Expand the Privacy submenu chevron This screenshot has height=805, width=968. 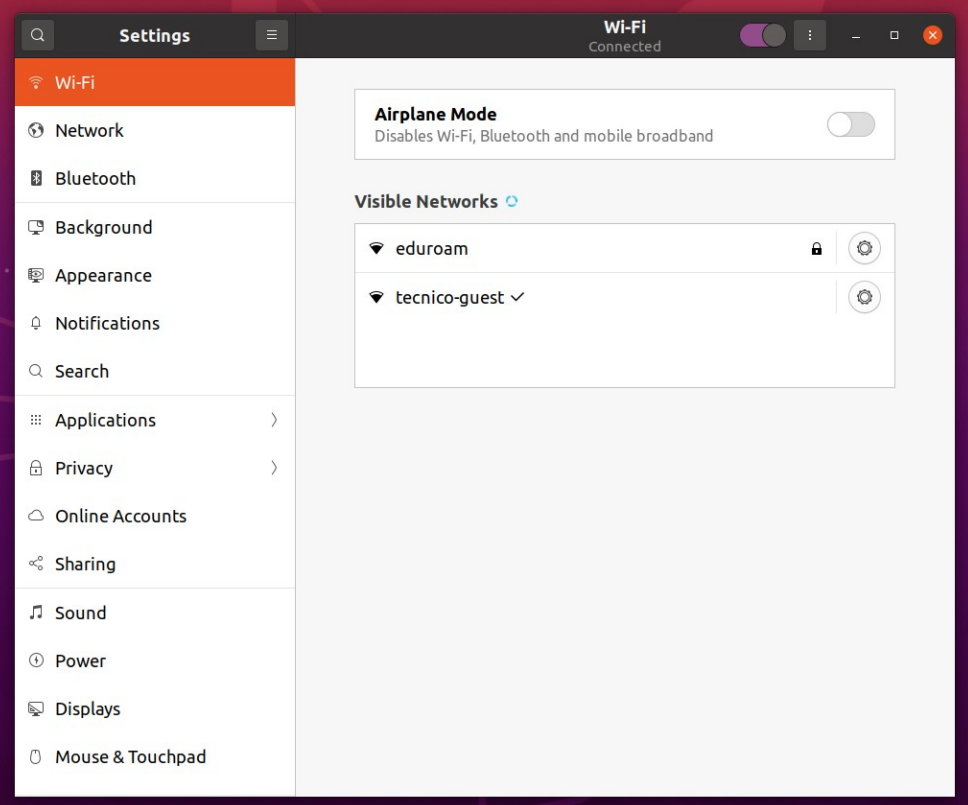click(x=274, y=468)
